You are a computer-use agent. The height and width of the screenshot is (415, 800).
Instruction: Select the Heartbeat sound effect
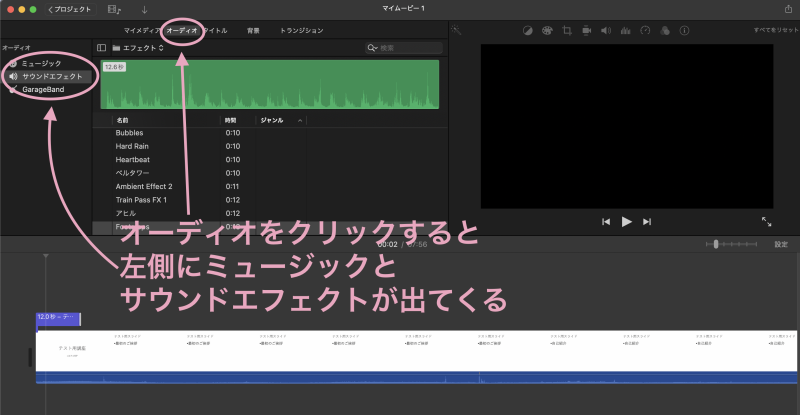click(132, 159)
